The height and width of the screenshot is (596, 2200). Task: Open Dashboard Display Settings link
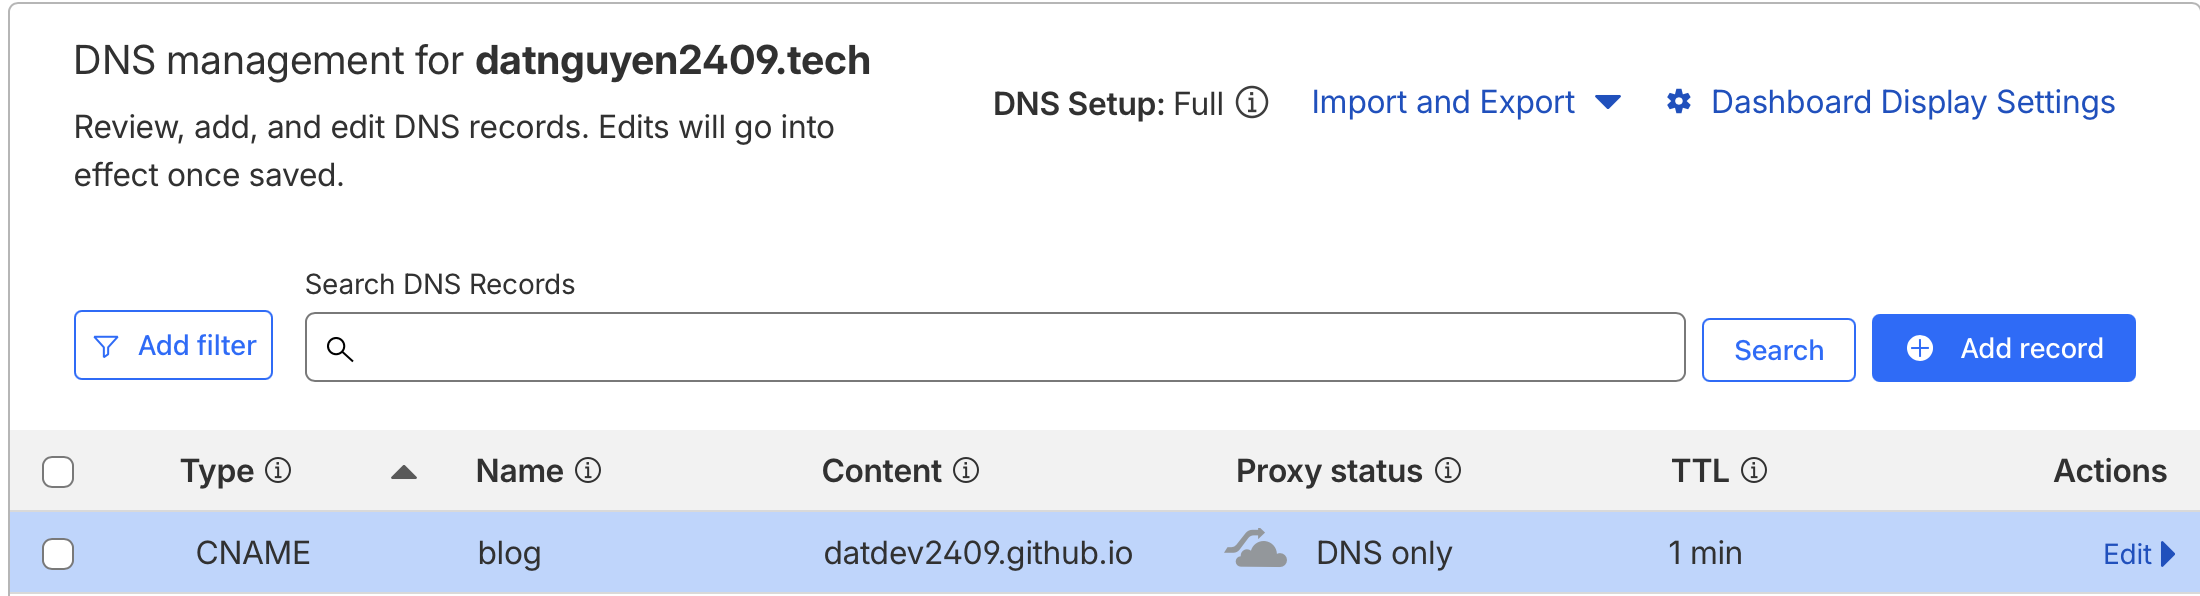point(1912,102)
